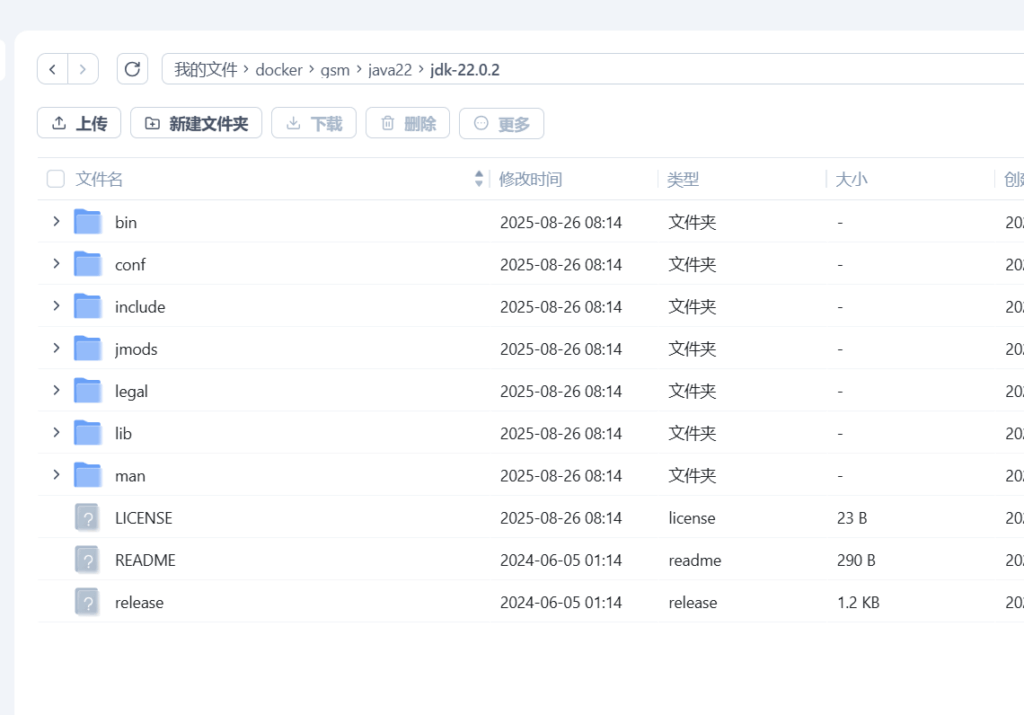1024x715 pixels.
Task: Click the man folder icon
Action: click(87, 475)
